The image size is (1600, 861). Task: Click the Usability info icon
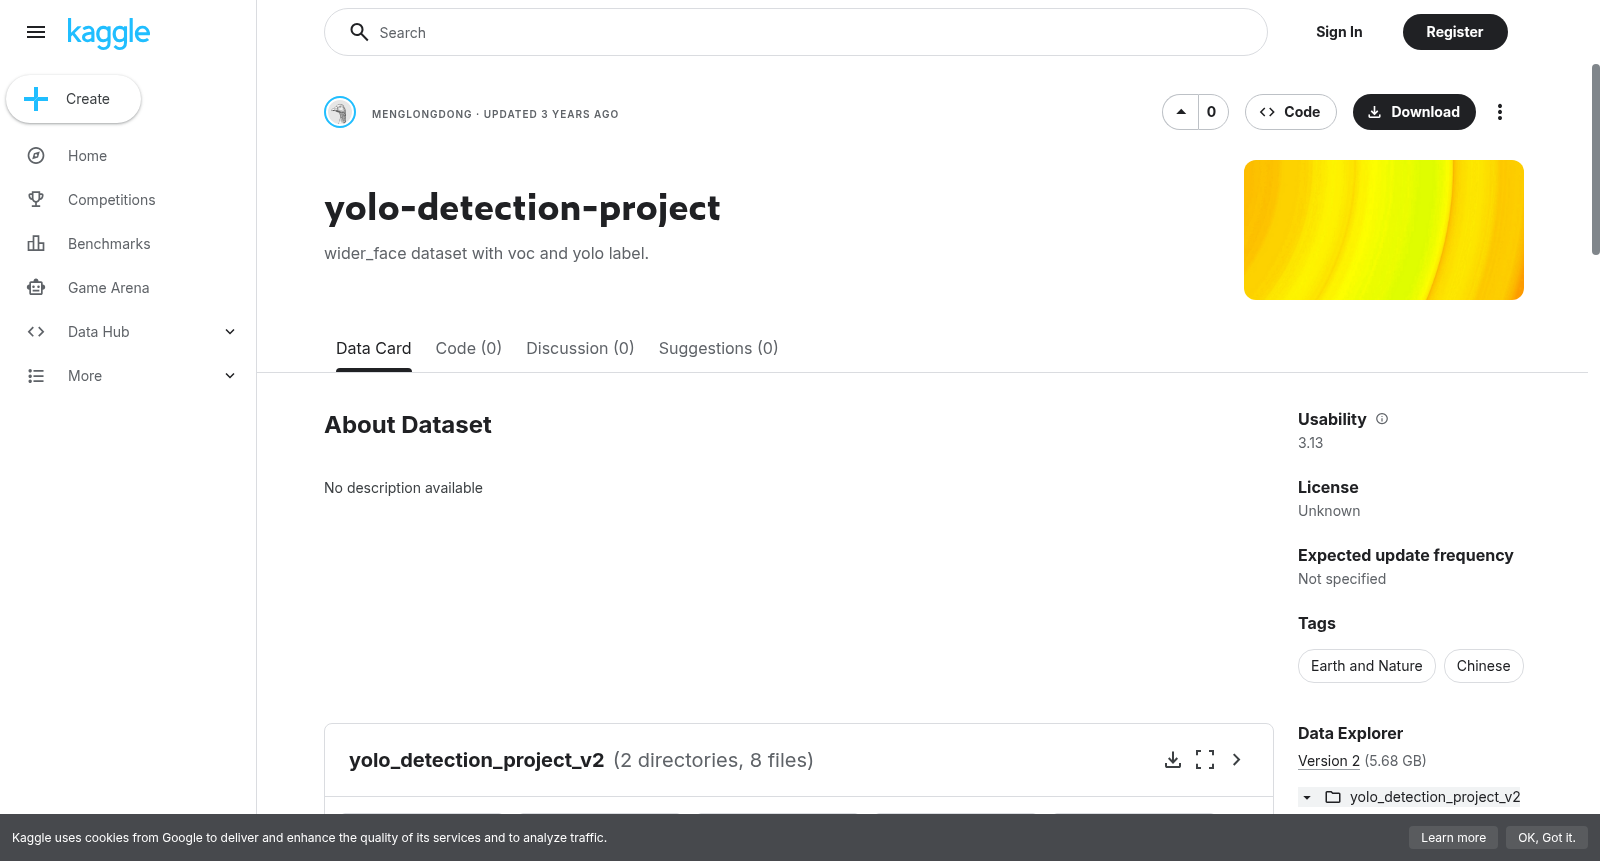(1382, 419)
